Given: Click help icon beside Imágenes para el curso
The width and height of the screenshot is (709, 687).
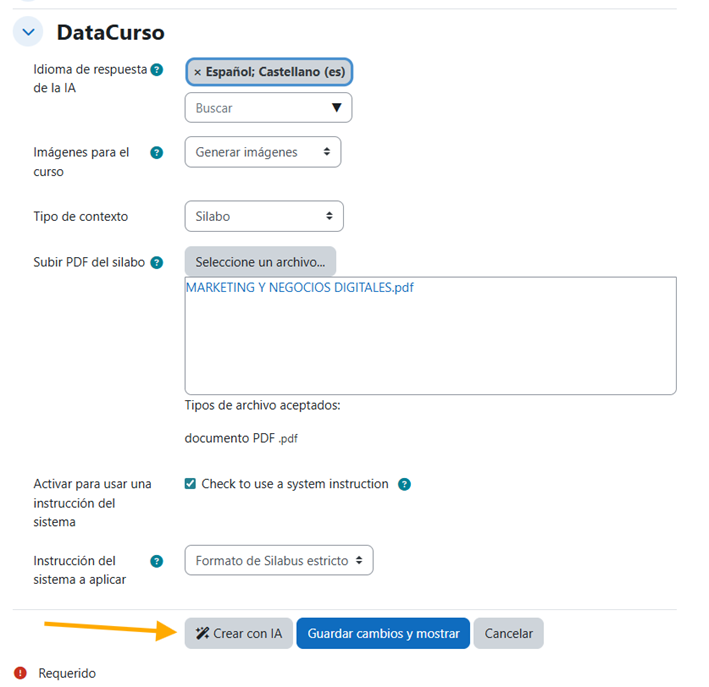Looking at the screenshot, I should point(156,153).
